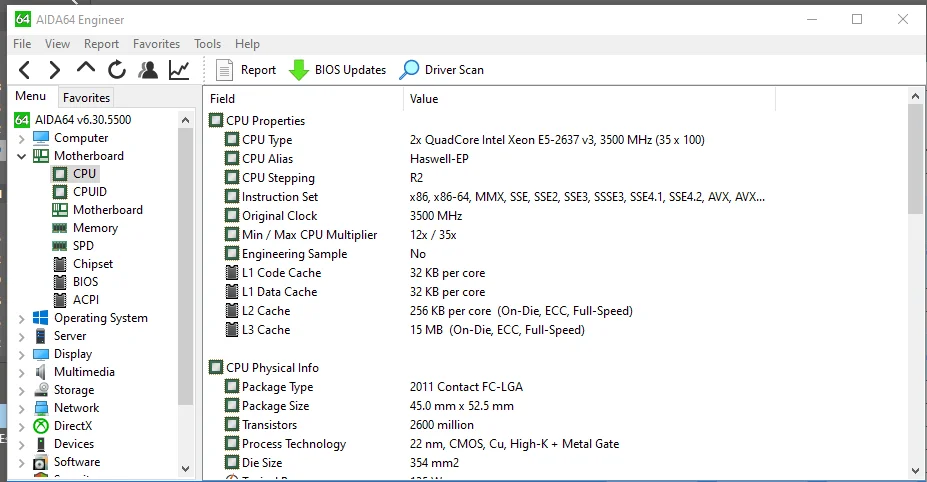Expand the Devices tree node
The width and height of the screenshot is (927, 482).
[x=22, y=445]
